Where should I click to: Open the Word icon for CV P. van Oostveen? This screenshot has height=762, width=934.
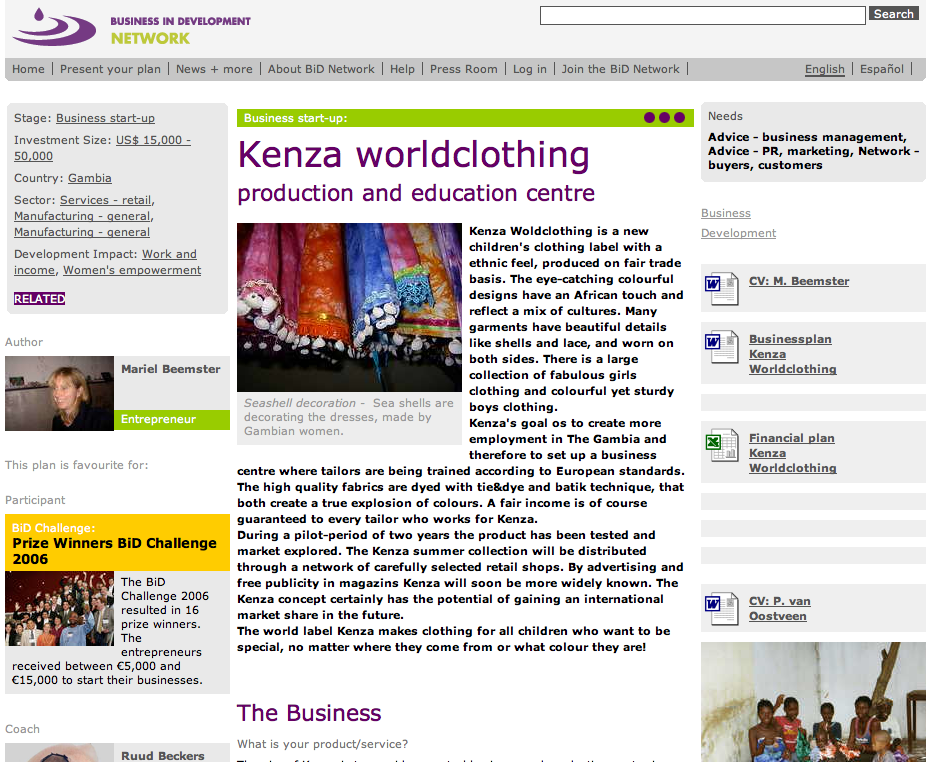coord(721,608)
